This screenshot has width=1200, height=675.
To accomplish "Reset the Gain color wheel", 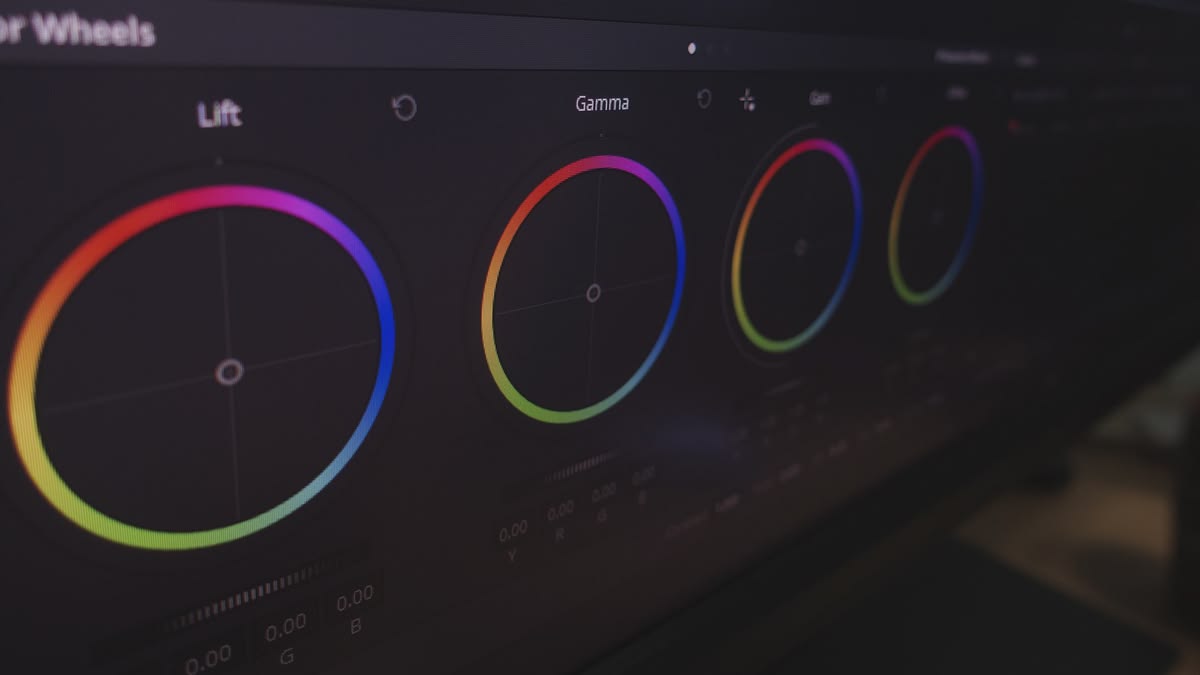I will (x=881, y=95).
